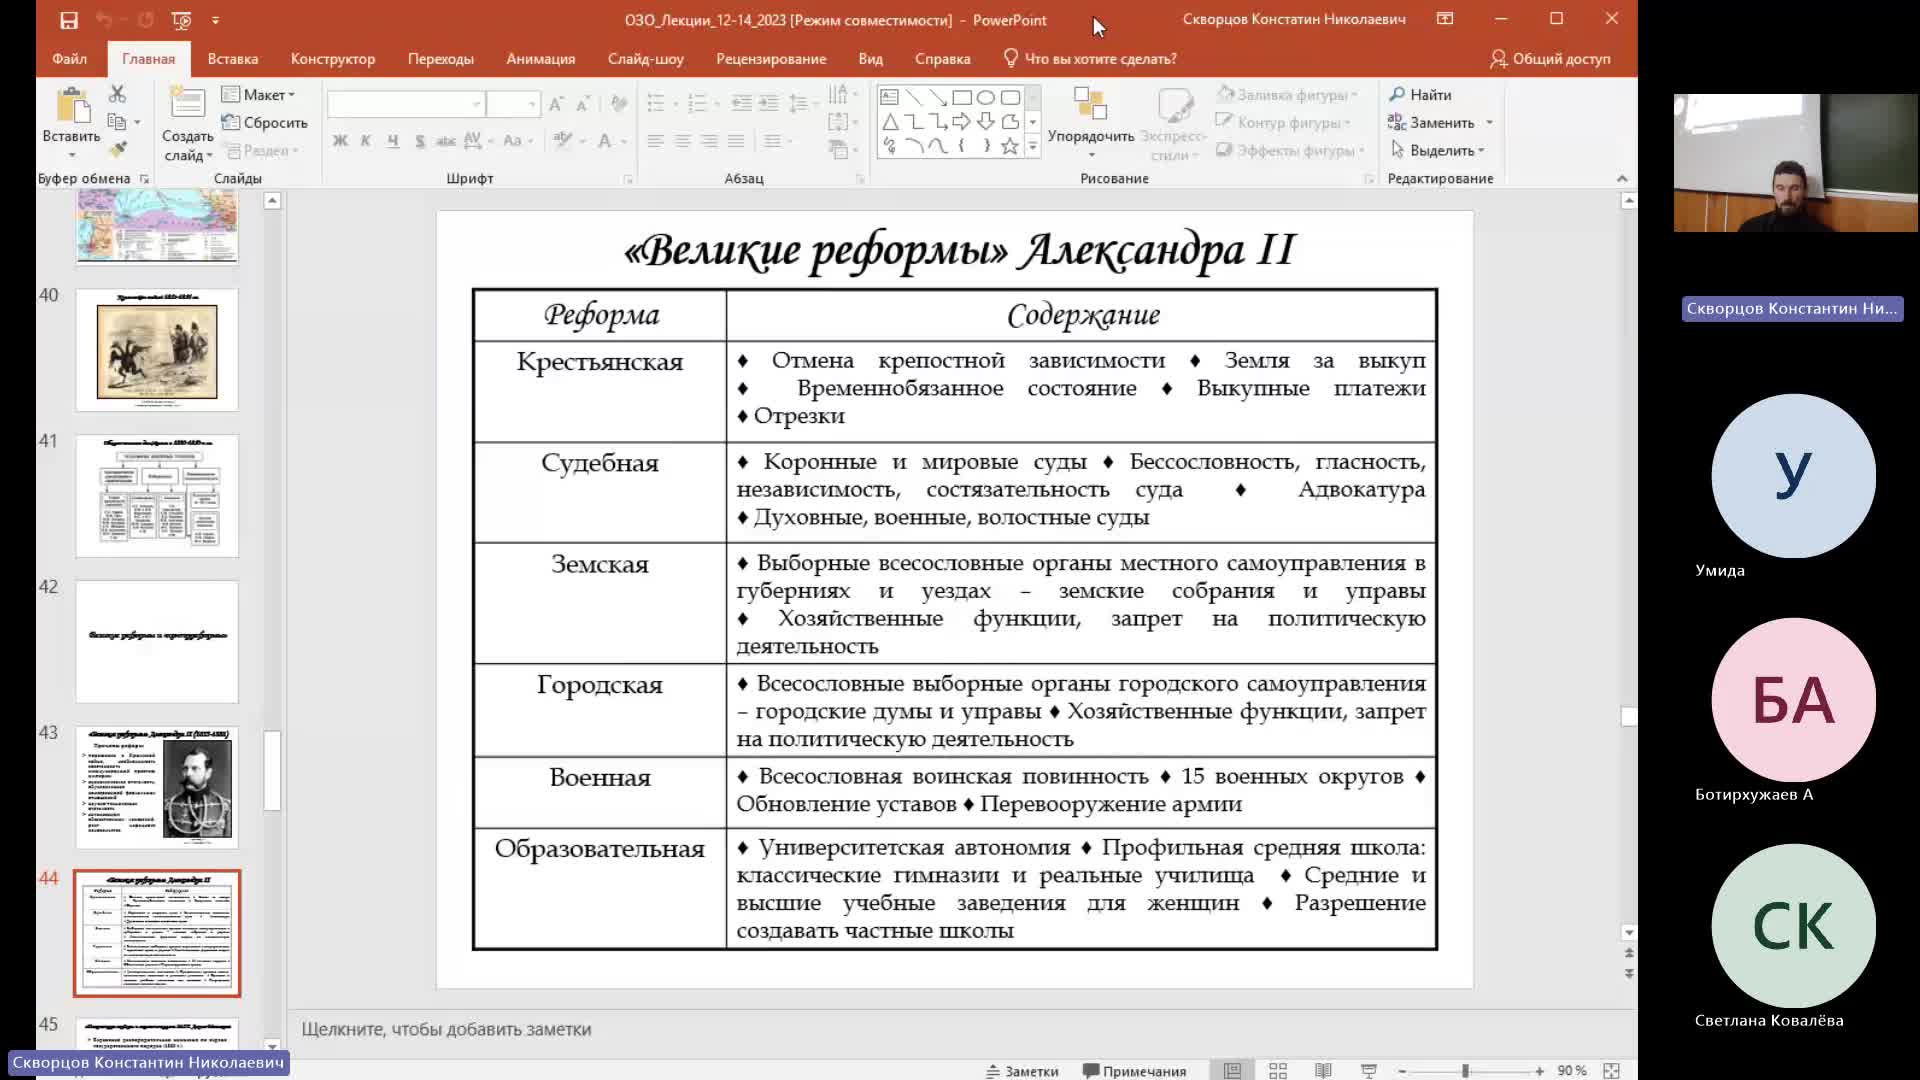This screenshot has width=1920, height=1080.
Task: Expand the Replace (Заменить) dropdown arrow
Action: point(1489,122)
